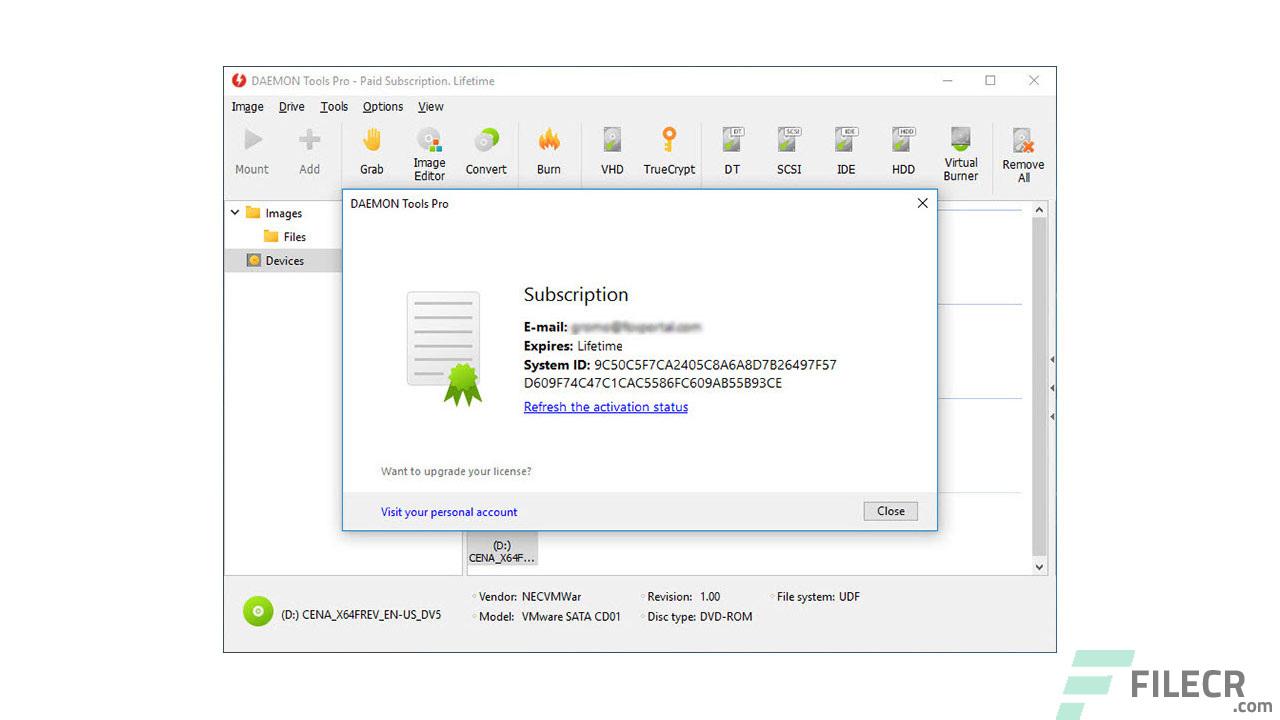The height and width of the screenshot is (720, 1280).
Task: Select the (D:) CENA_X64F drive thumbnail
Action: (502, 551)
